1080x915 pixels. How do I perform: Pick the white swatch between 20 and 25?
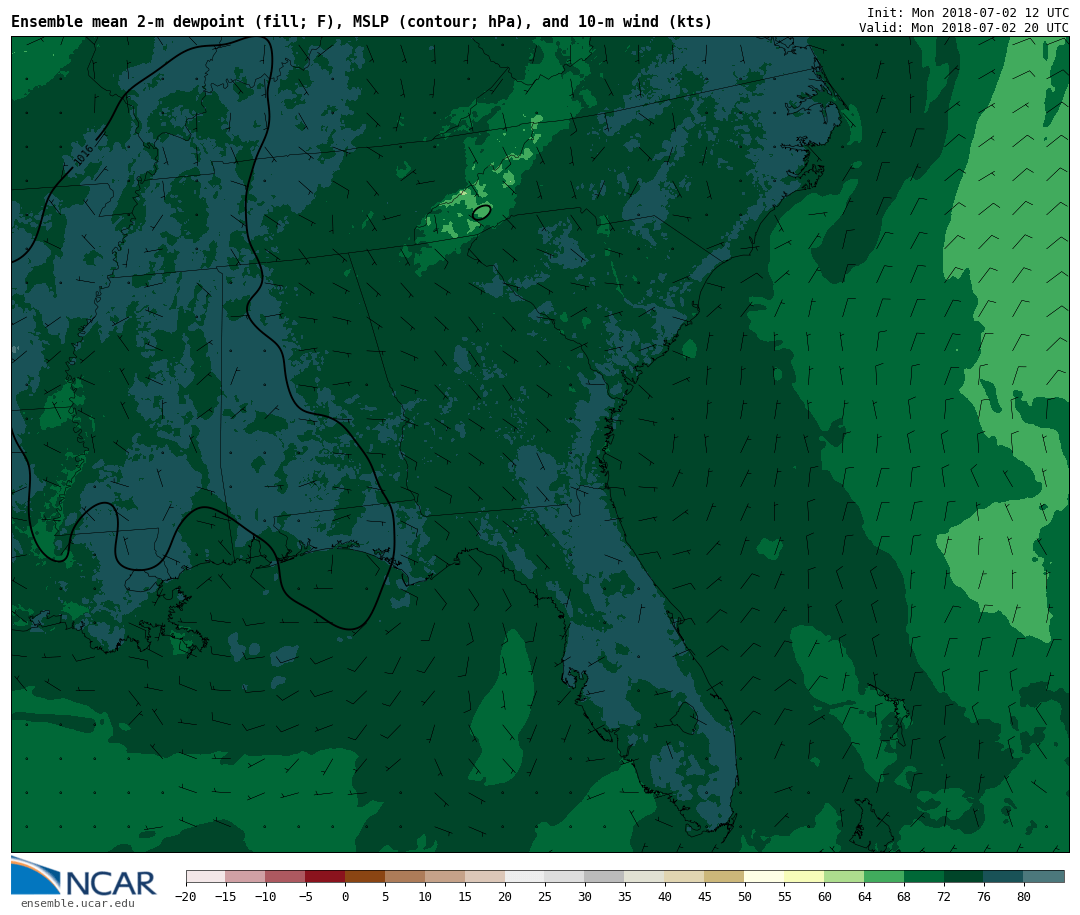525,877
